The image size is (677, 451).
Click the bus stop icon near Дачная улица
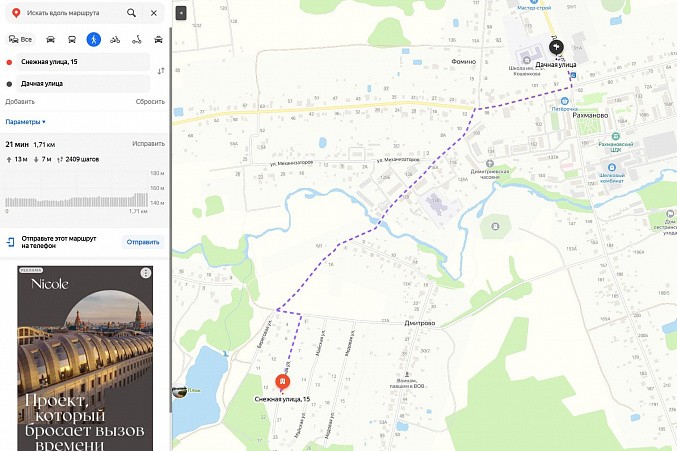pos(573,75)
